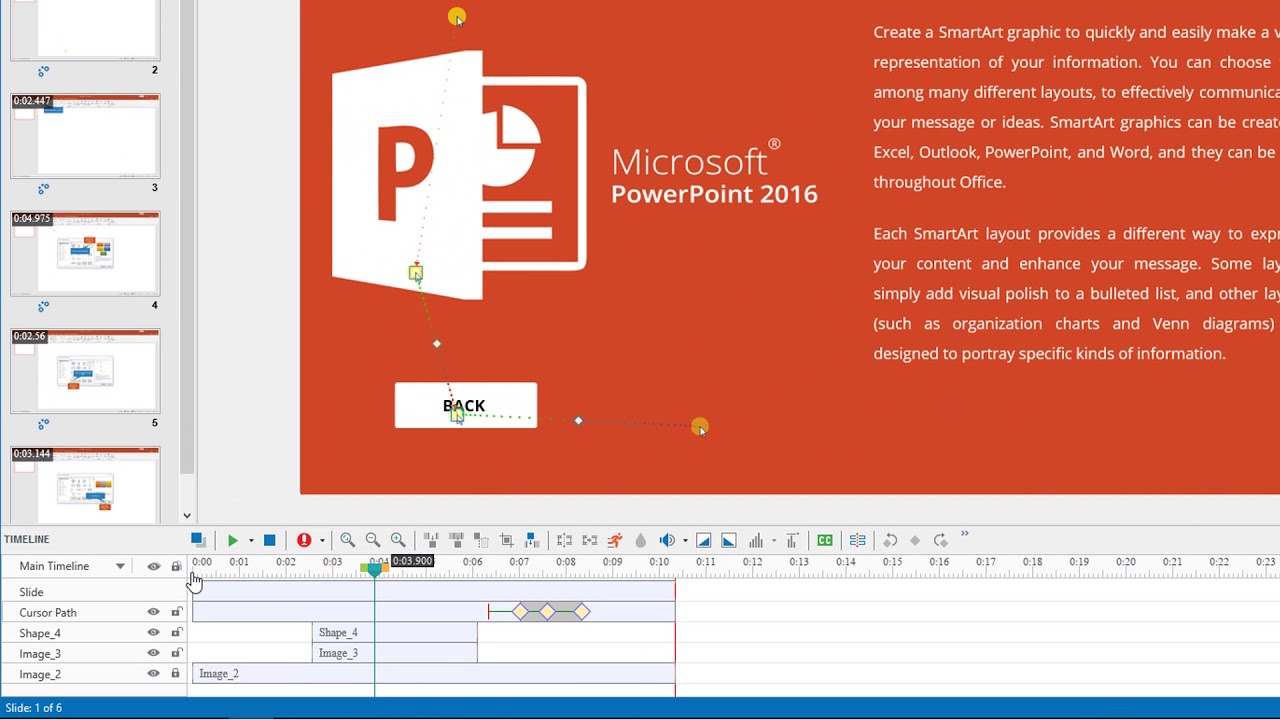Unlock the Image_2 track
Viewport: 1280px width, 720px height.
point(176,674)
